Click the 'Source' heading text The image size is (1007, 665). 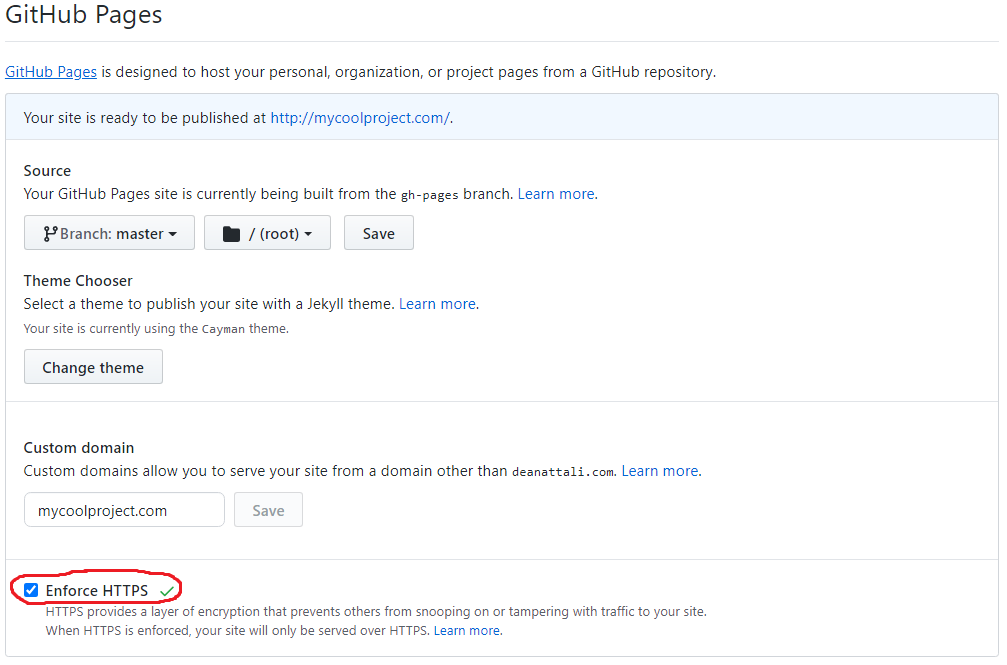tap(47, 171)
